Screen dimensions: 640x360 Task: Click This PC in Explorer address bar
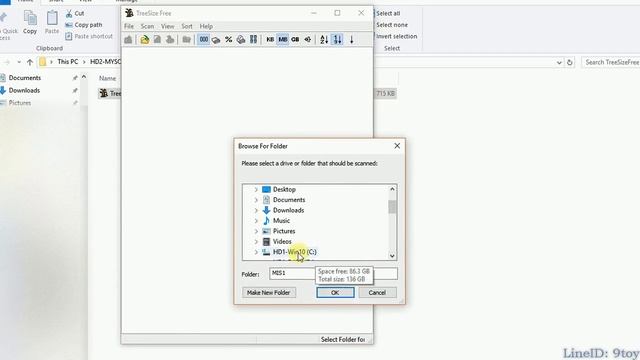(68, 62)
